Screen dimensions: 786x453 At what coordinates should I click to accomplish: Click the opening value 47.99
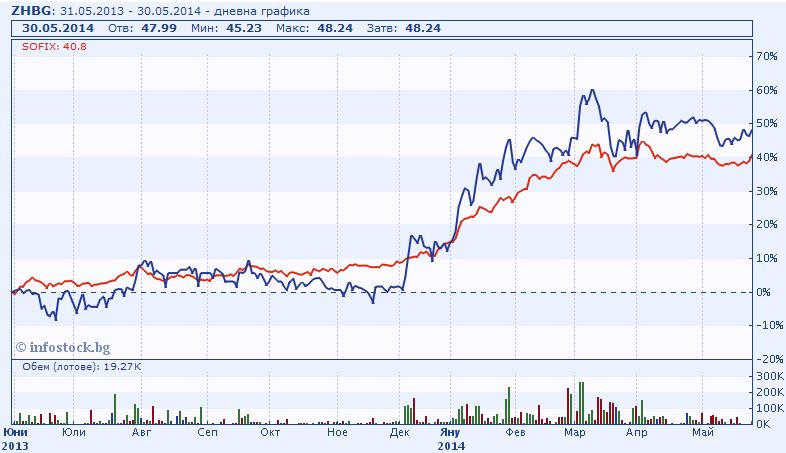pyautogui.click(x=159, y=28)
